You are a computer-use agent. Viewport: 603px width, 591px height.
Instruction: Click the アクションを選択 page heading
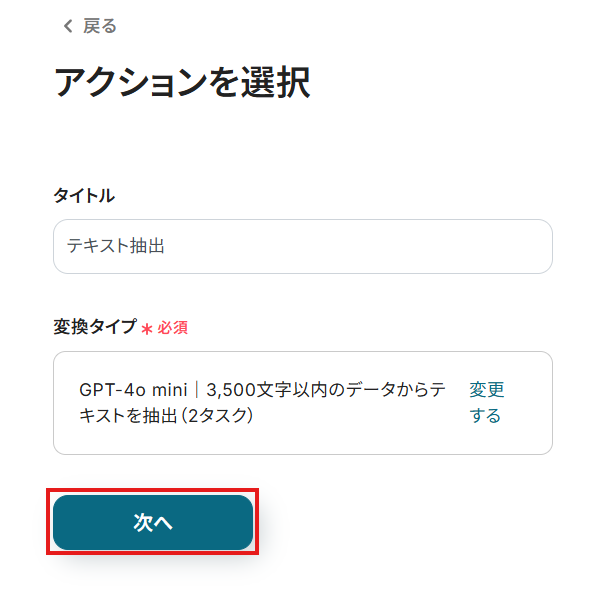coord(181,83)
